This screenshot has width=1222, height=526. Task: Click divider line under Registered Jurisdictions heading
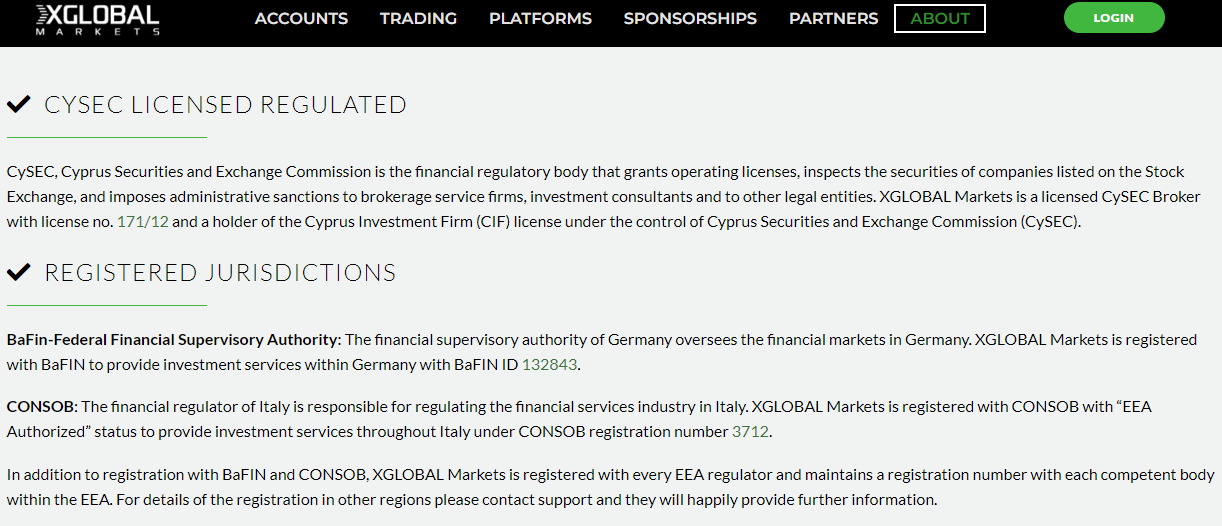coord(107,305)
